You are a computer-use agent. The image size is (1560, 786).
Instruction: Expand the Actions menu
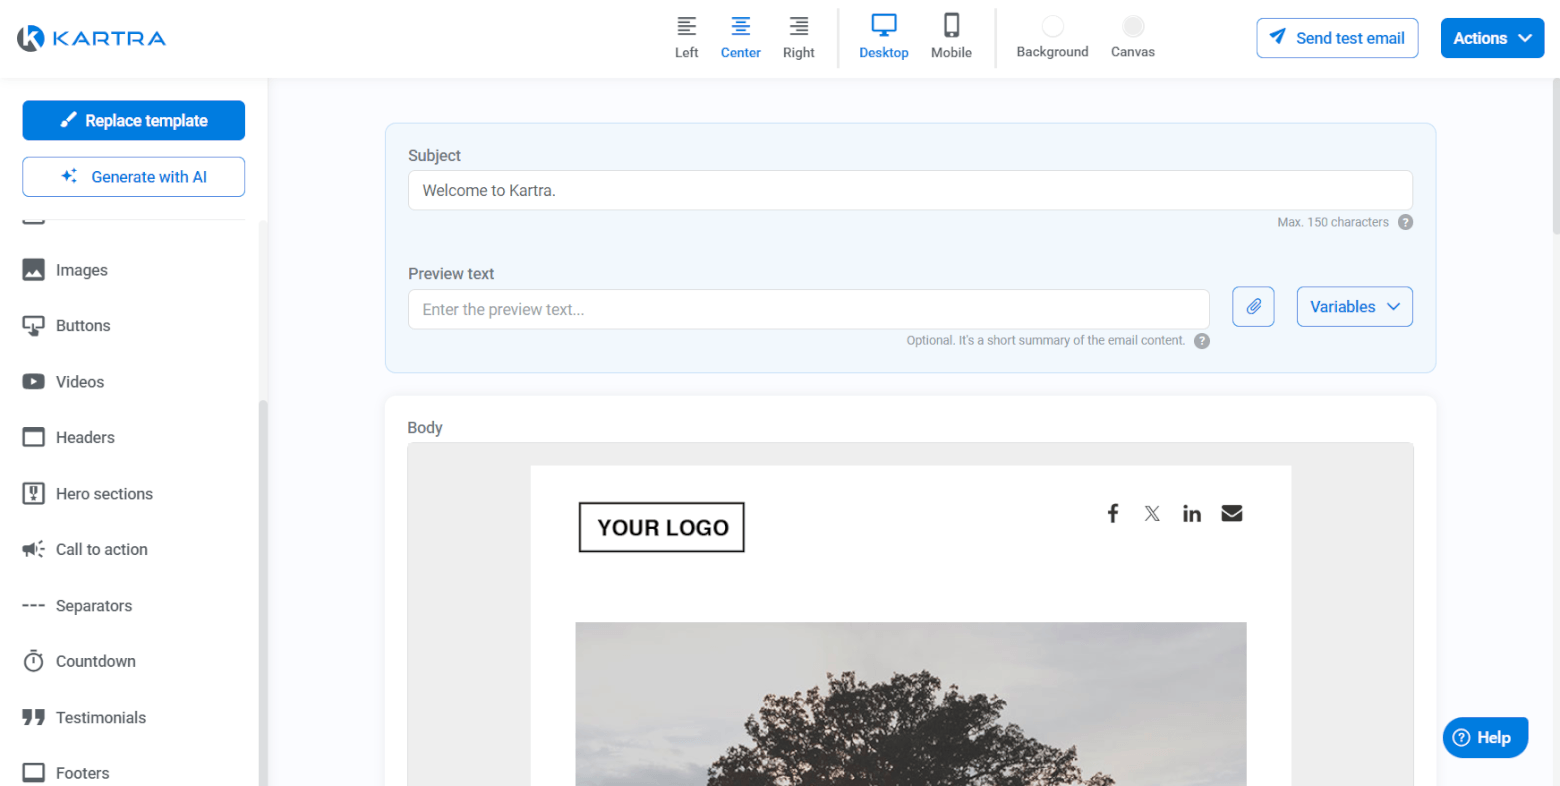1491,37
